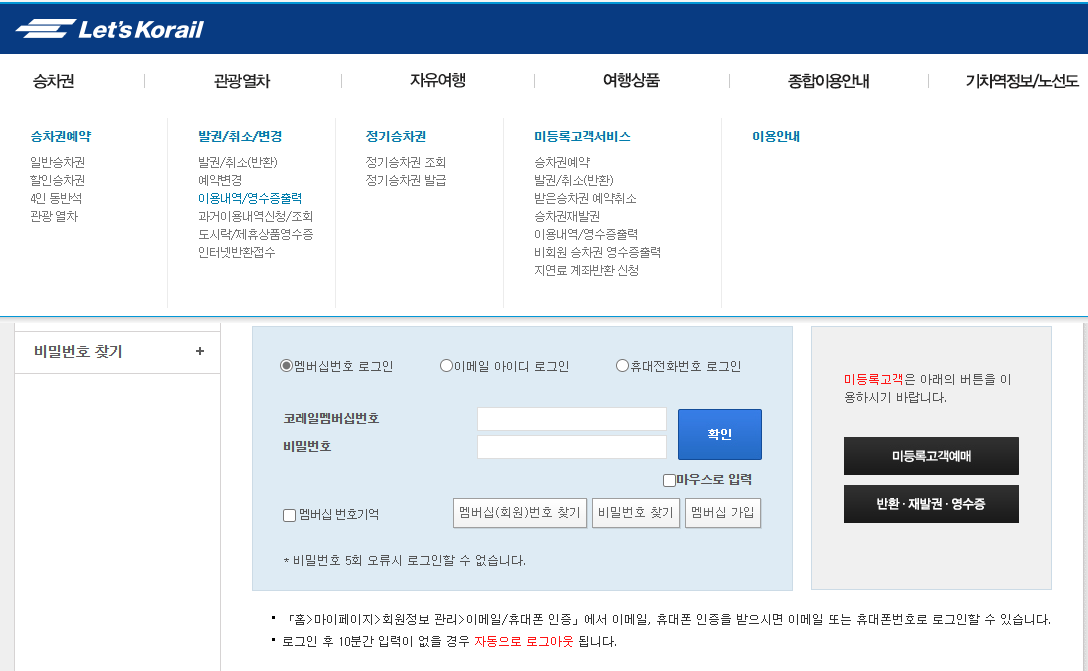Select the 멤버십번호 로그인 option
Image resolution: width=1088 pixels, height=671 pixels.
[288, 365]
